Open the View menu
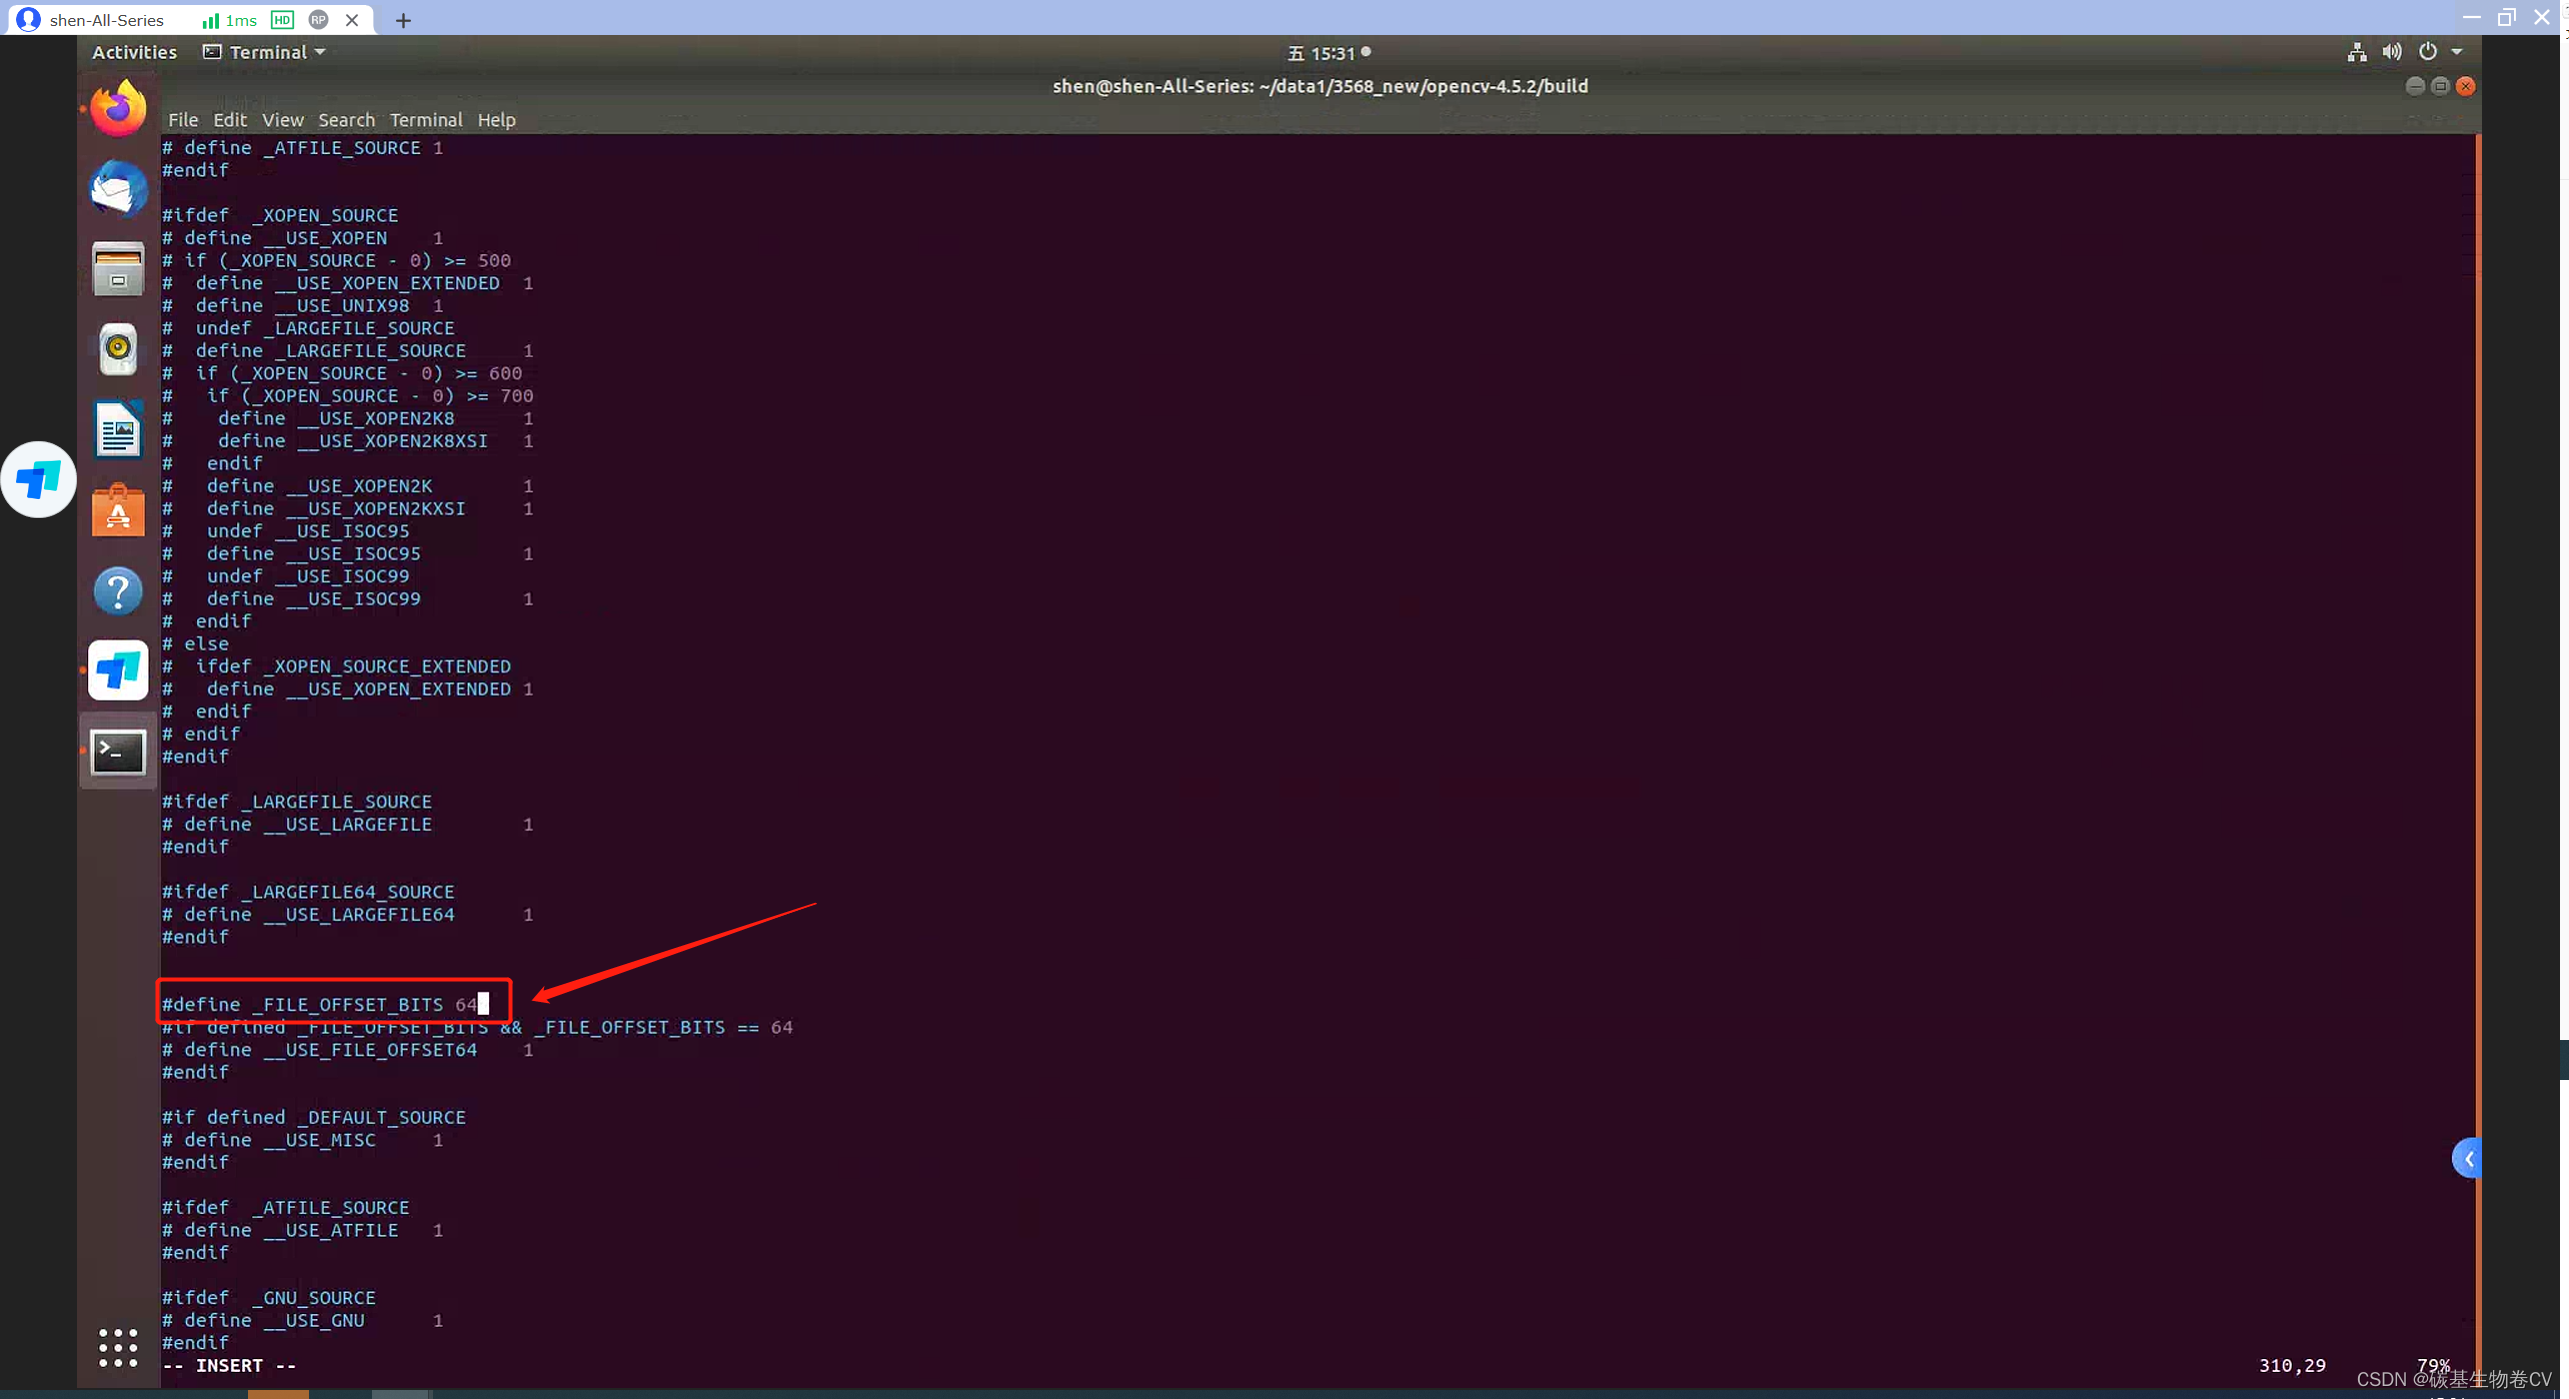This screenshot has height=1399, width=2569. click(x=283, y=119)
